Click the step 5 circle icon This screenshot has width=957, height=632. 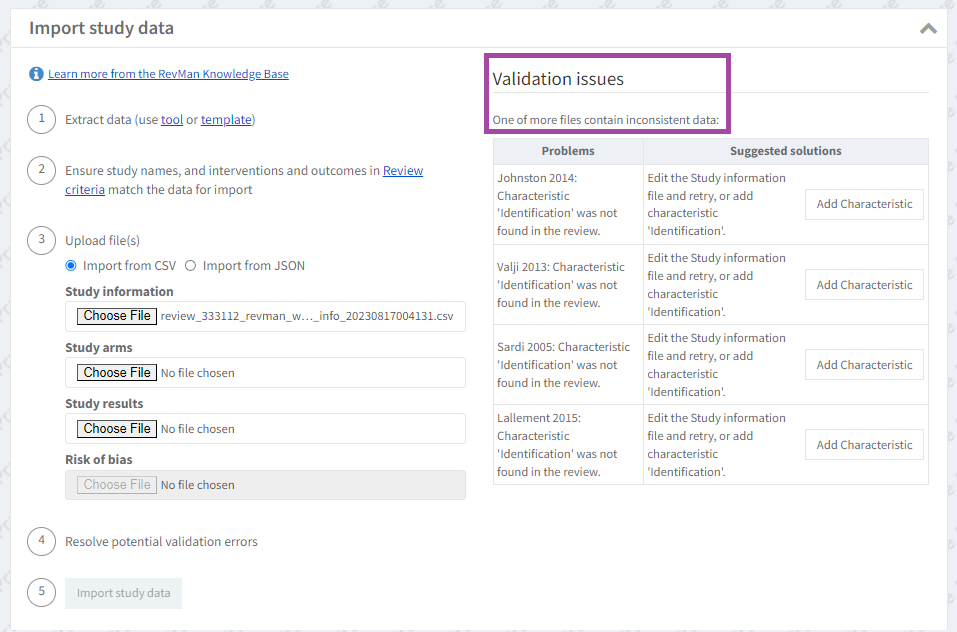coord(41,592)
